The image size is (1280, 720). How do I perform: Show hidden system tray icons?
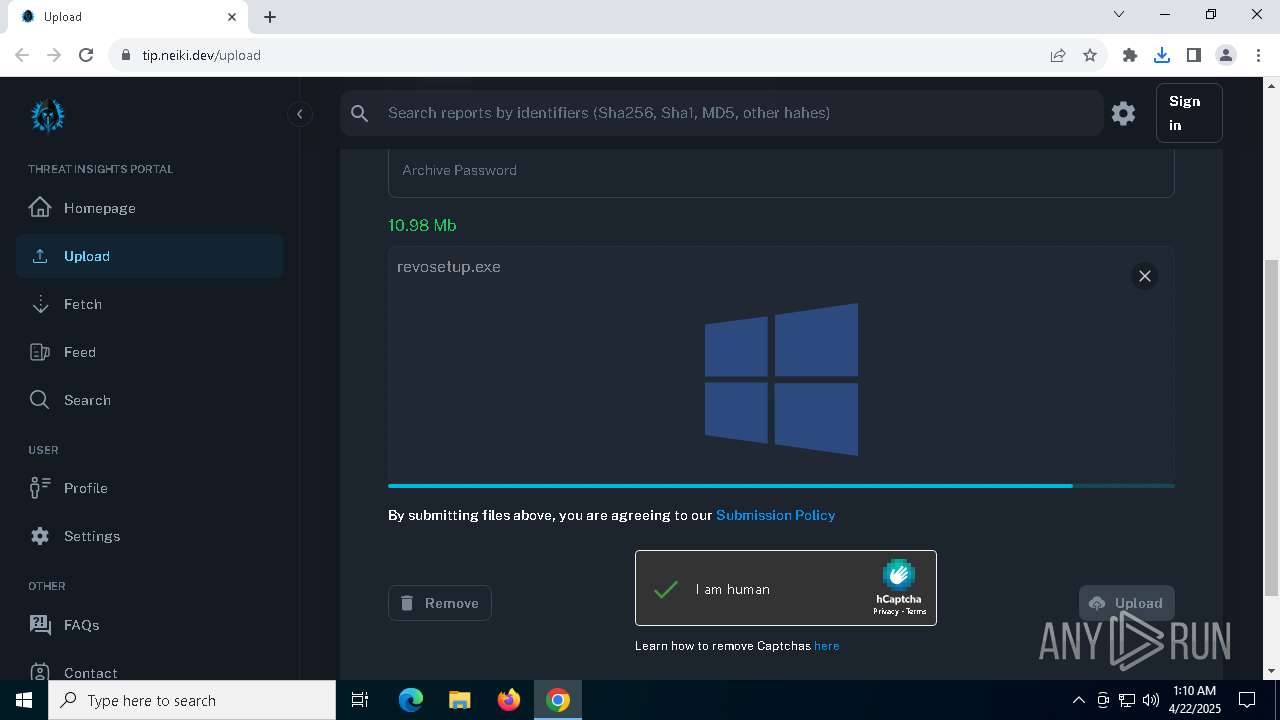click(1078, 700)
